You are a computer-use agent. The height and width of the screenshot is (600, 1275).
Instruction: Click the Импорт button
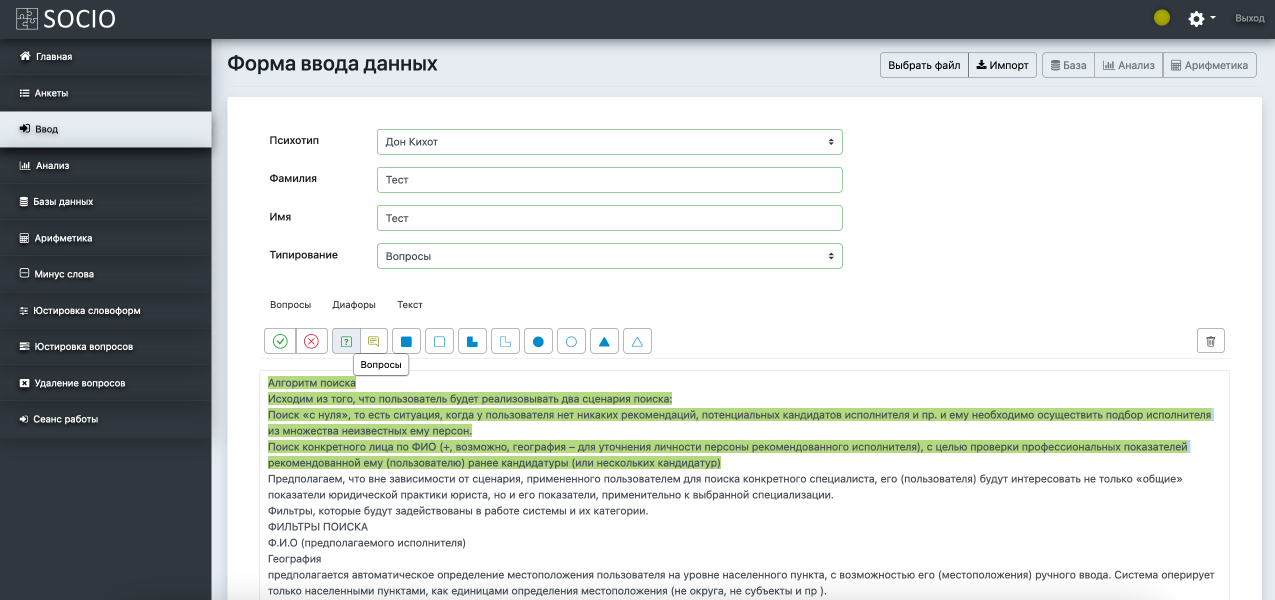1002,66
